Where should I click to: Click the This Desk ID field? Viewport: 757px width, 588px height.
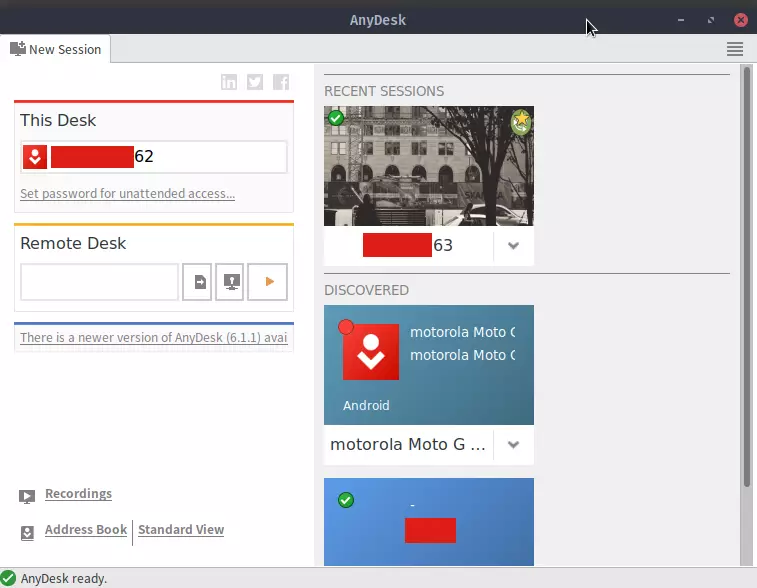(154, 157)
